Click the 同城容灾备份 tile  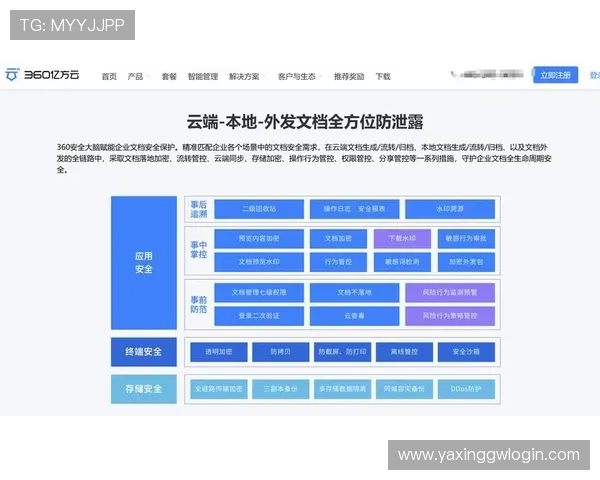[404, 389]
